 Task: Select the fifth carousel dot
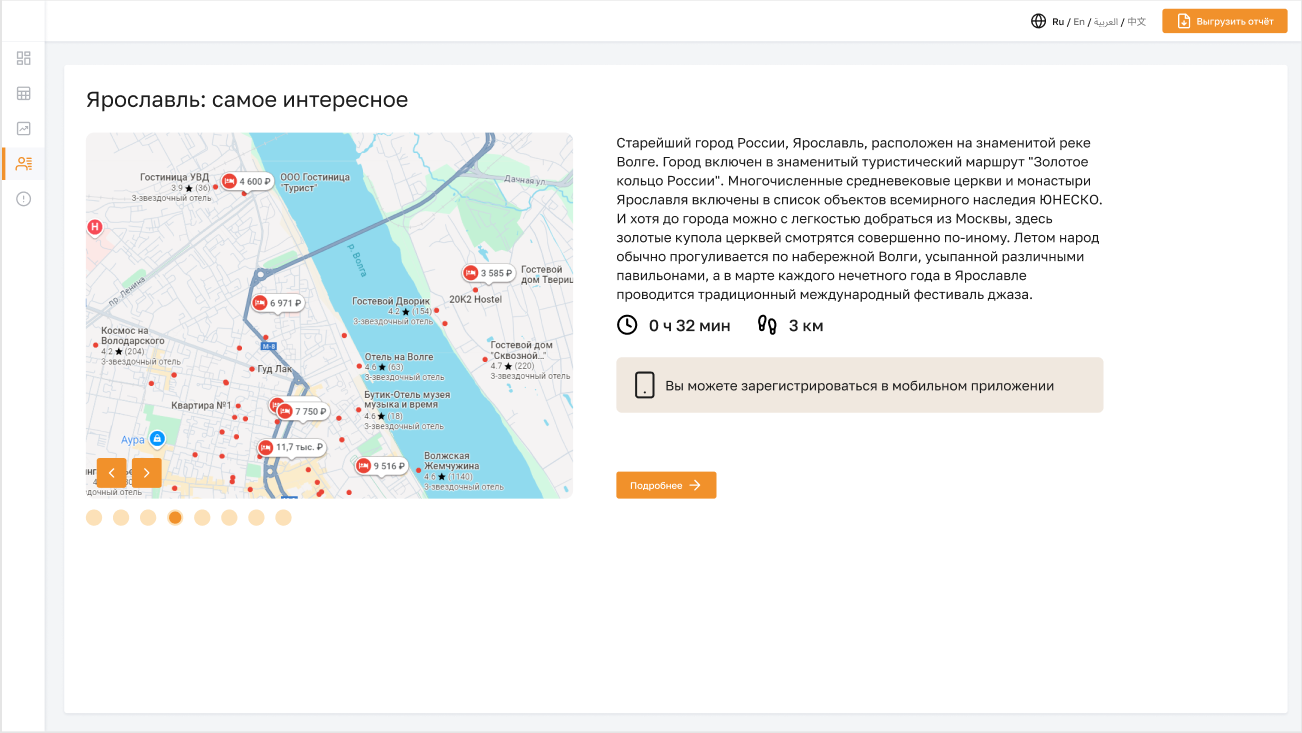coord(202,517)
